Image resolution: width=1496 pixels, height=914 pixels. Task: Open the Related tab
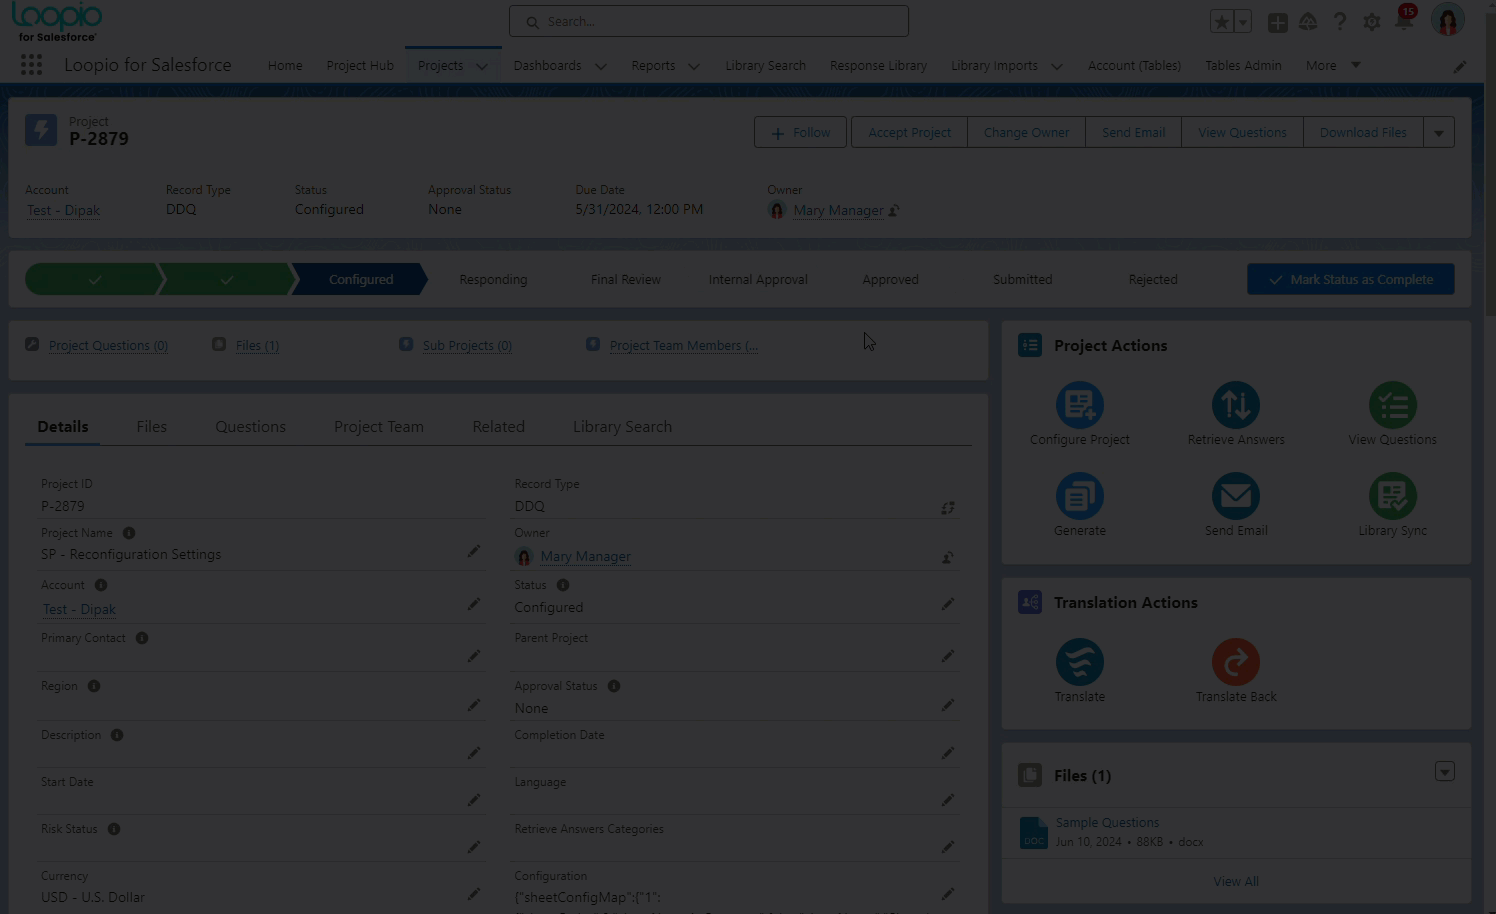[498, 426]
